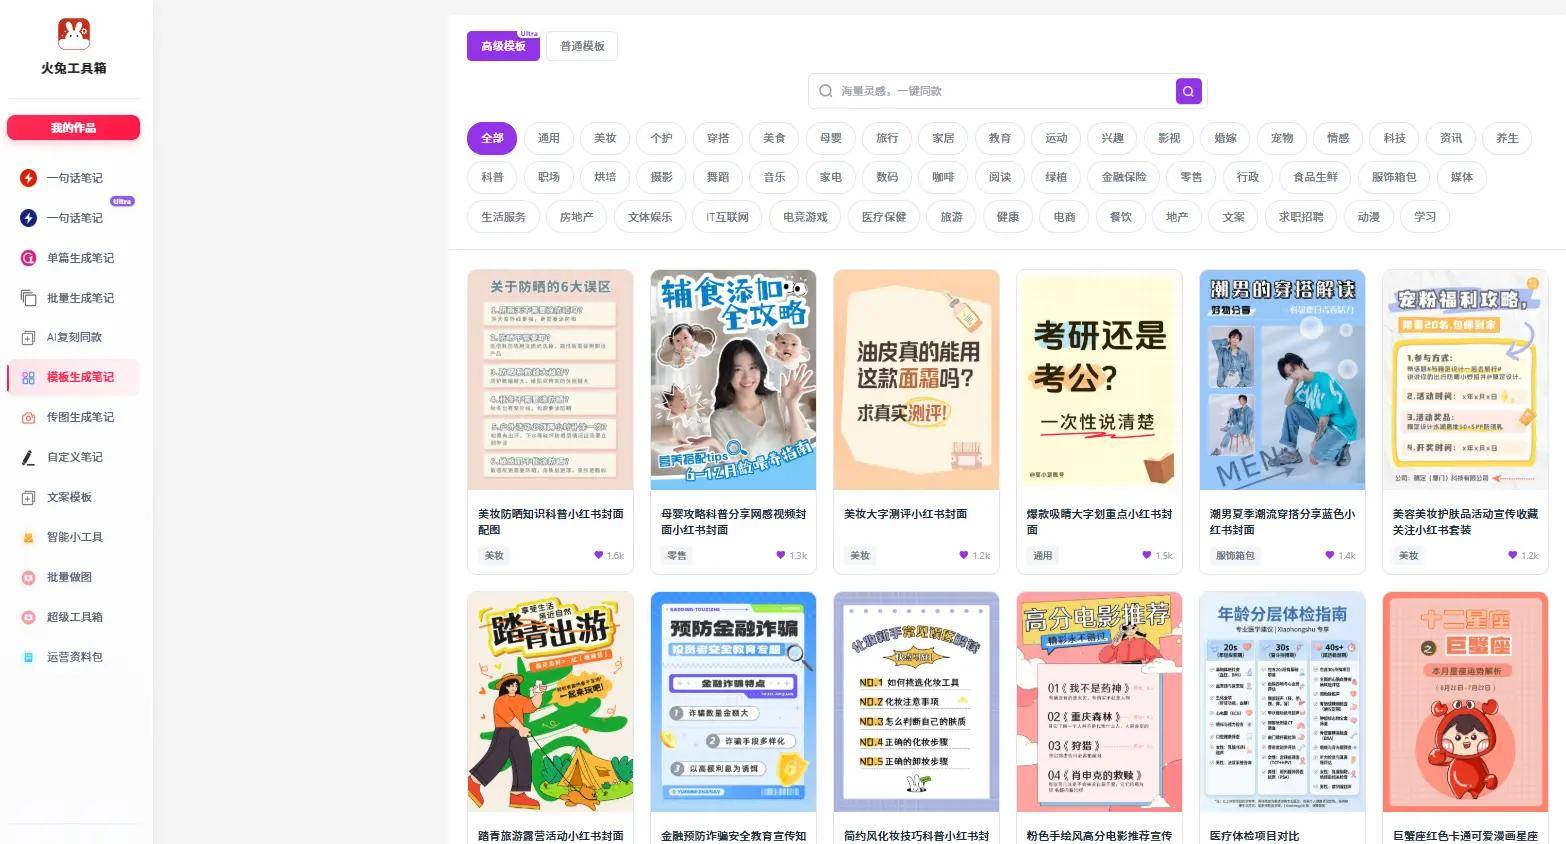The height and width of the screenshot is (844, 1566).
Task: Open 单篇生成笔记 sidebar icon
Action: tap(29, 258)
